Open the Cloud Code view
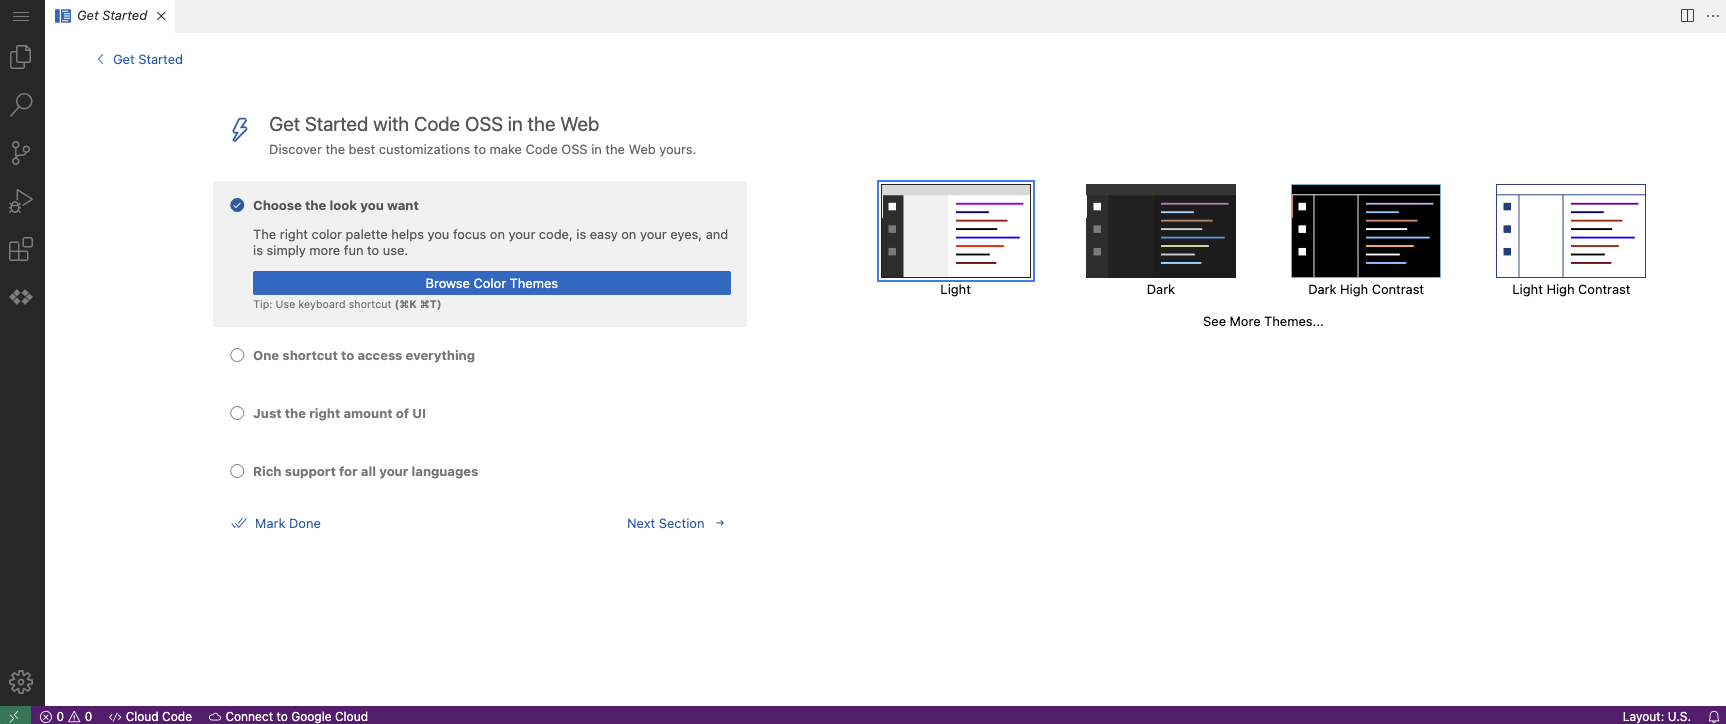 pyautogui.click(x=21, y=297)
